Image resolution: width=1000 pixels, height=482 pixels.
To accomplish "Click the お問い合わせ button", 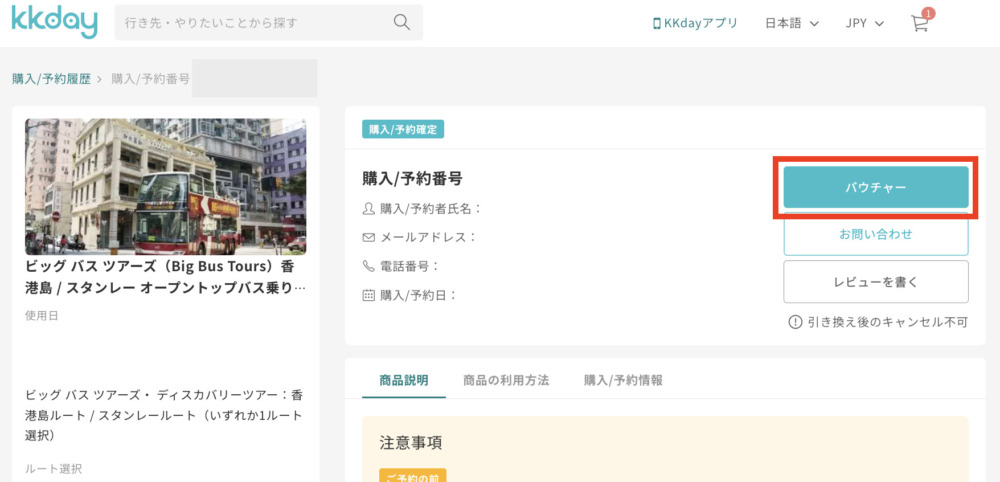I will pos(876,235).
